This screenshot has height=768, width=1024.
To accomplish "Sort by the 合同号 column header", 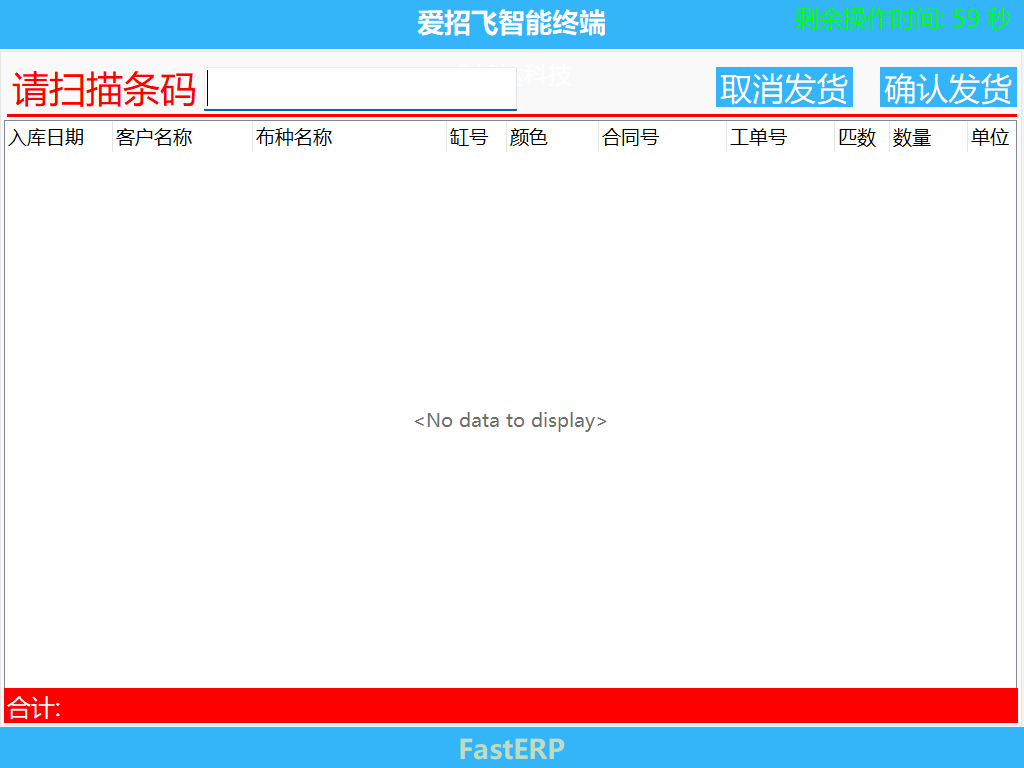I will pyautogui.click(x=630, y=138).
